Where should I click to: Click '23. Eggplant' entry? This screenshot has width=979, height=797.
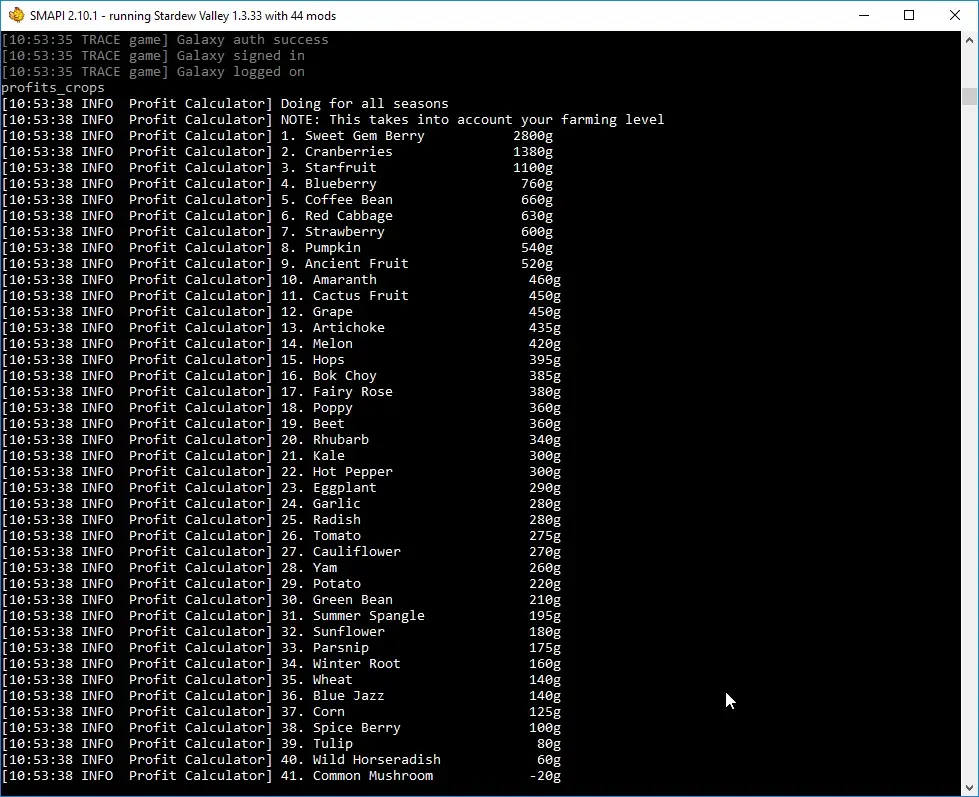pyautogui.click(x=329, y=488)
